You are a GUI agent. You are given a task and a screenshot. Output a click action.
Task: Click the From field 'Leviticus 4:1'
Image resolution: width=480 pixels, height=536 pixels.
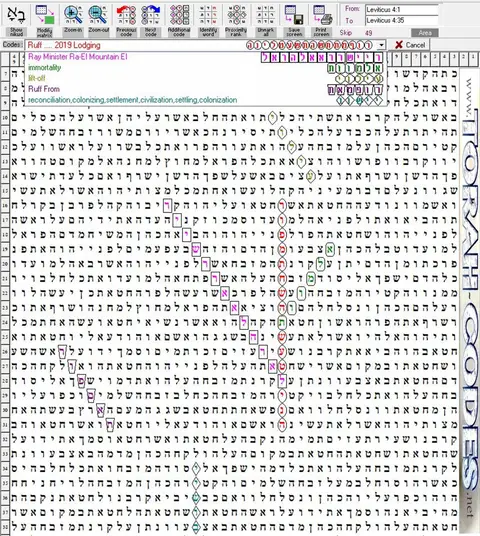pyautogui.click(x=401, y=10)
